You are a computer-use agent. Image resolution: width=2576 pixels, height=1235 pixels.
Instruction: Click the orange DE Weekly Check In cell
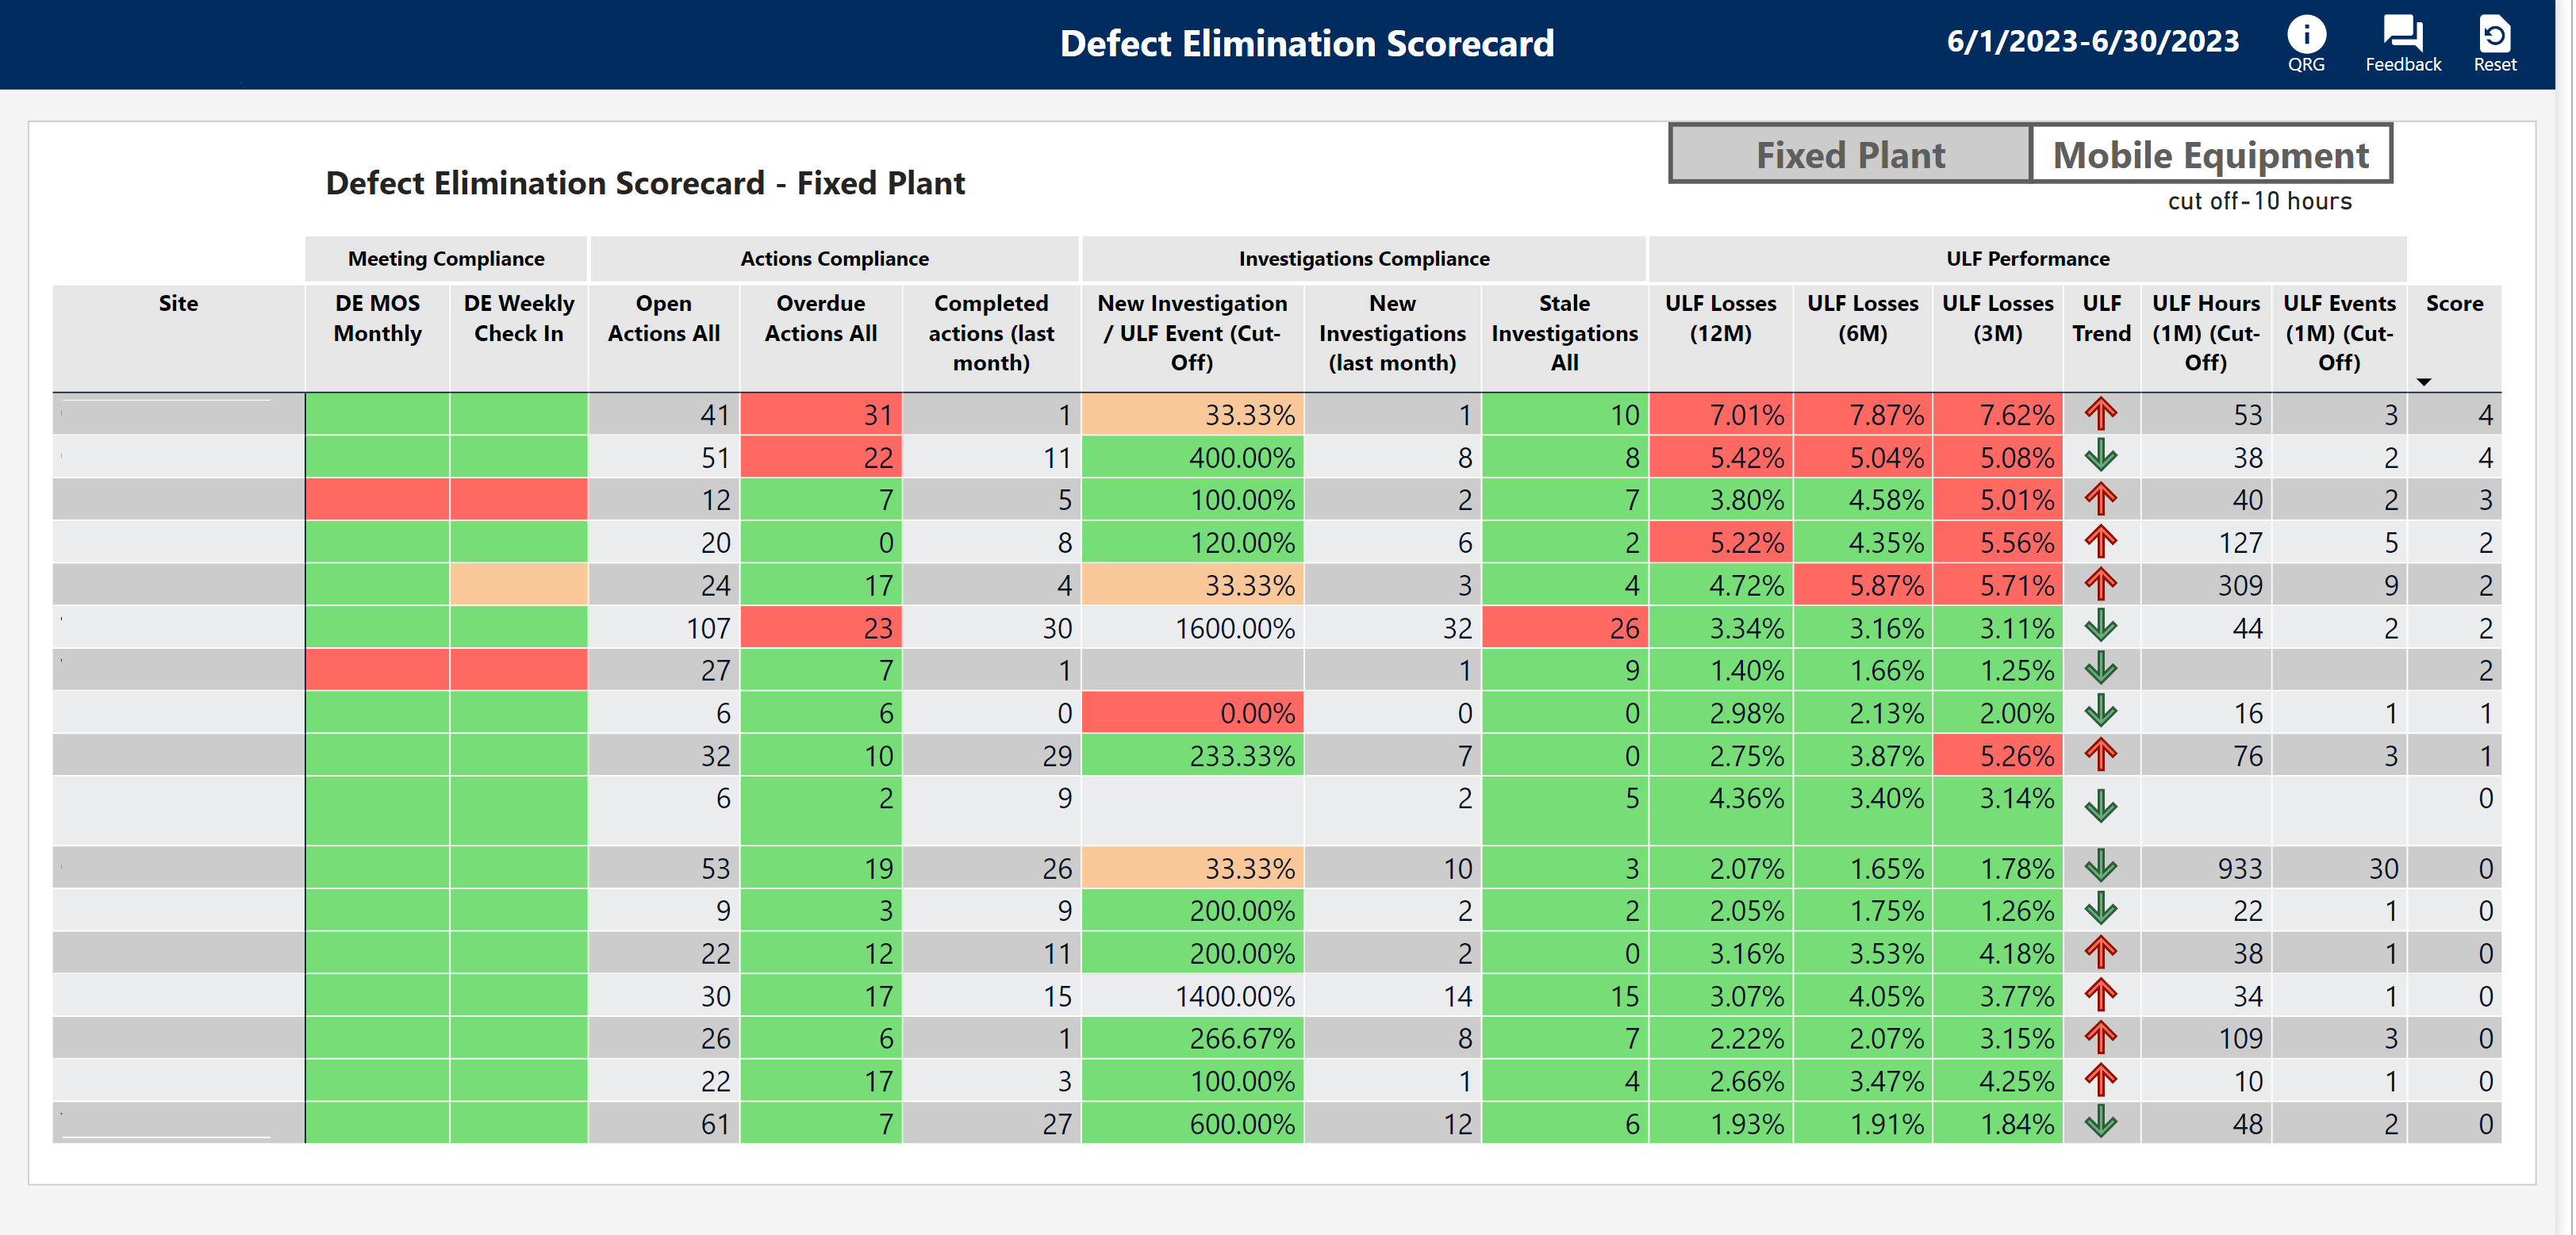pos(518,585)
